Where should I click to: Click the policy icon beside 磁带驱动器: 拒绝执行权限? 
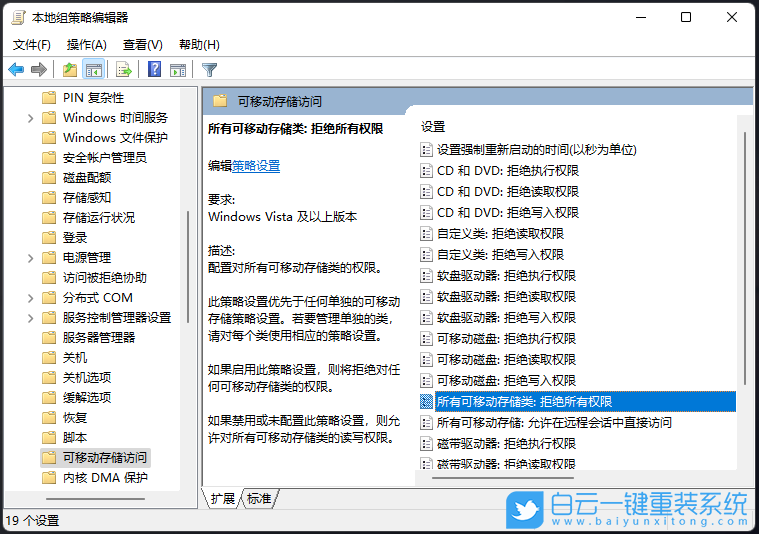426,443
